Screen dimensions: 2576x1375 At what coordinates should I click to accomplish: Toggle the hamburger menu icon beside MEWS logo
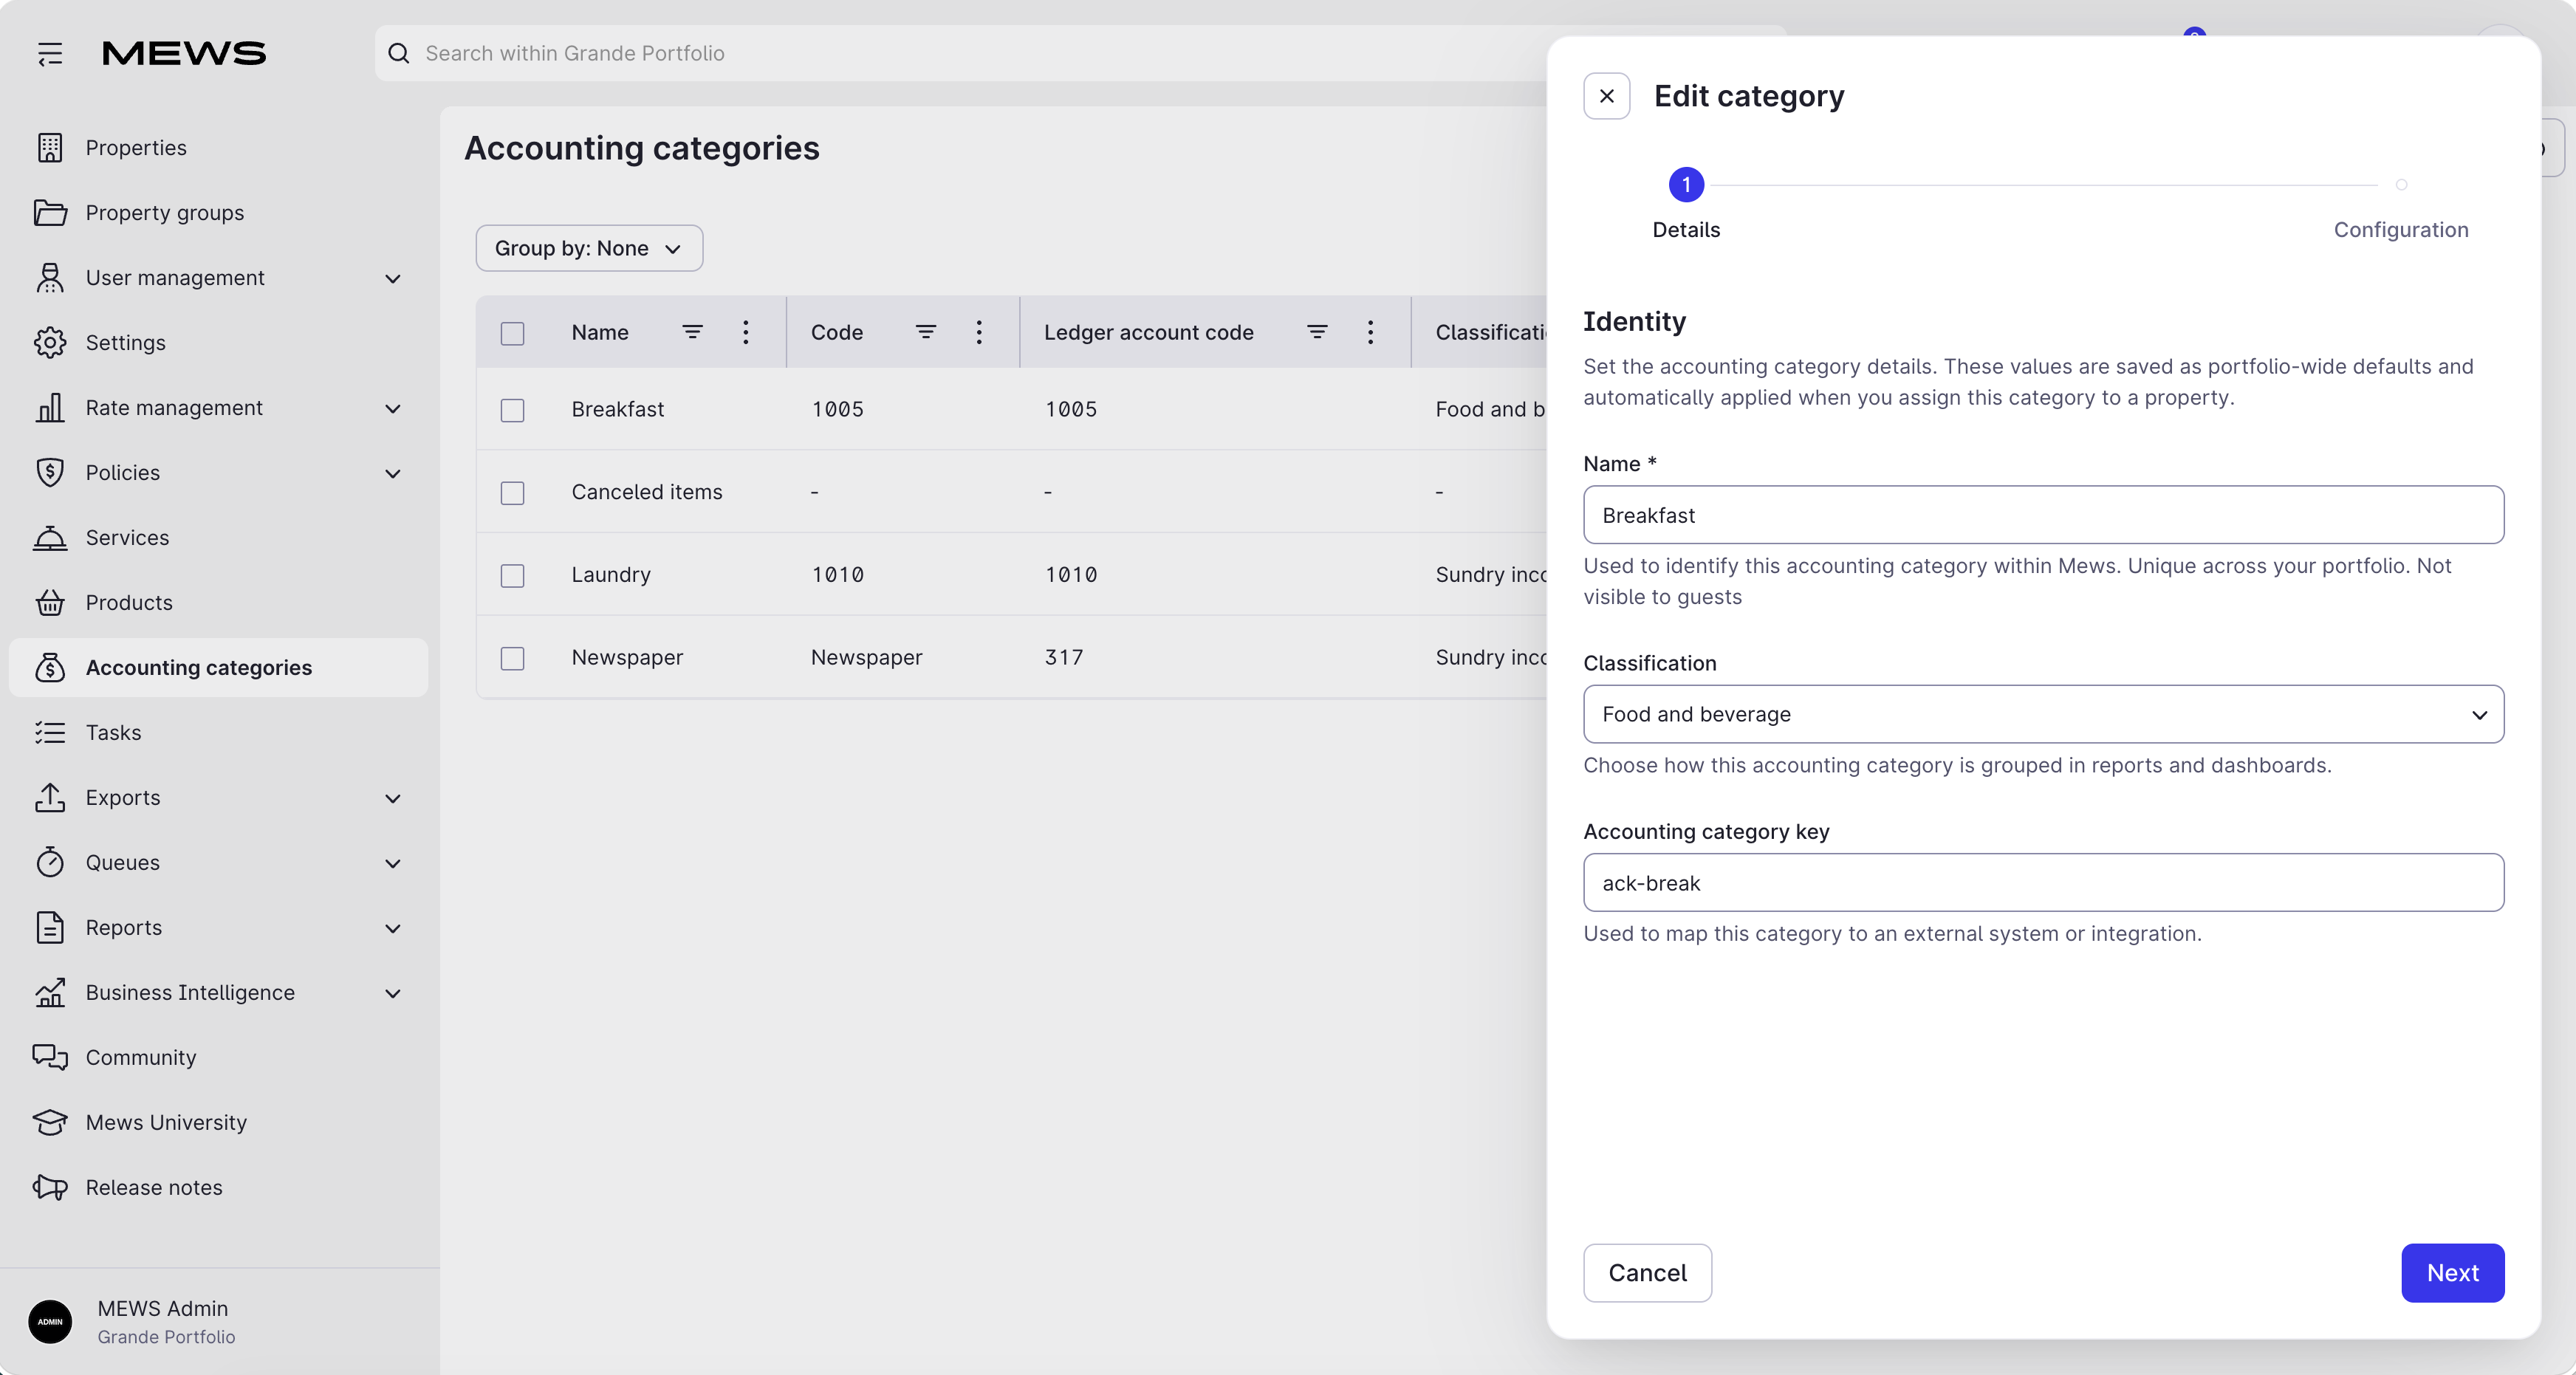click(50, 53)
